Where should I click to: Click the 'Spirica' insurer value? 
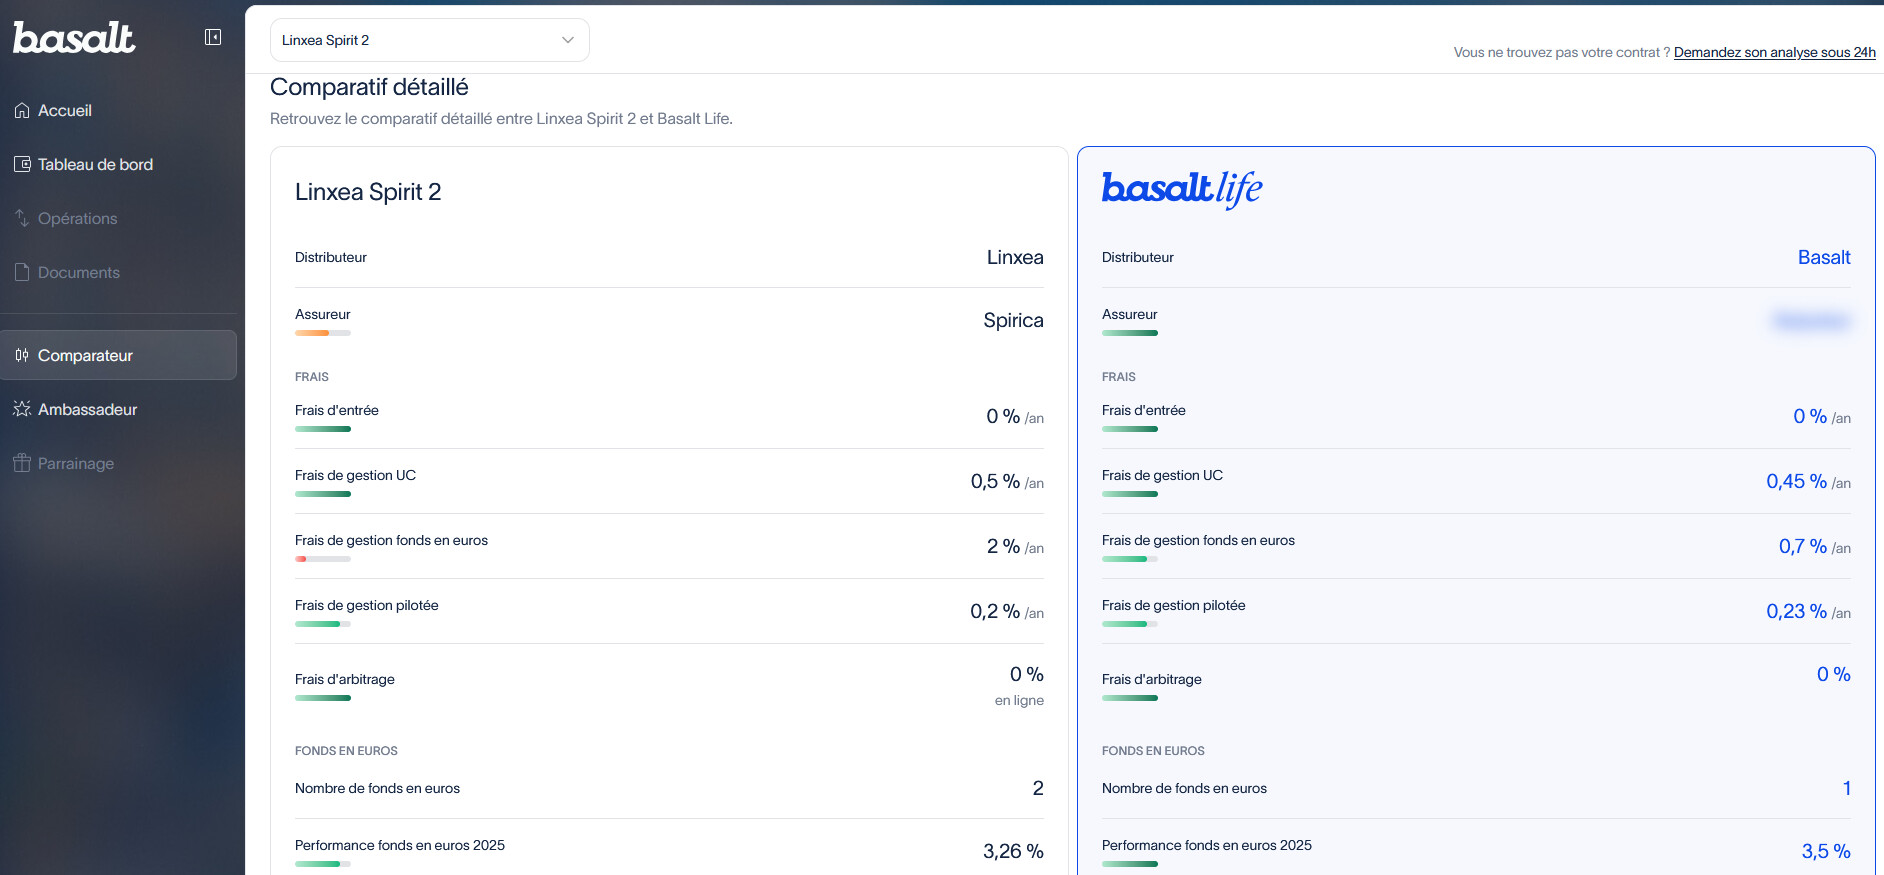point(1013,320)
